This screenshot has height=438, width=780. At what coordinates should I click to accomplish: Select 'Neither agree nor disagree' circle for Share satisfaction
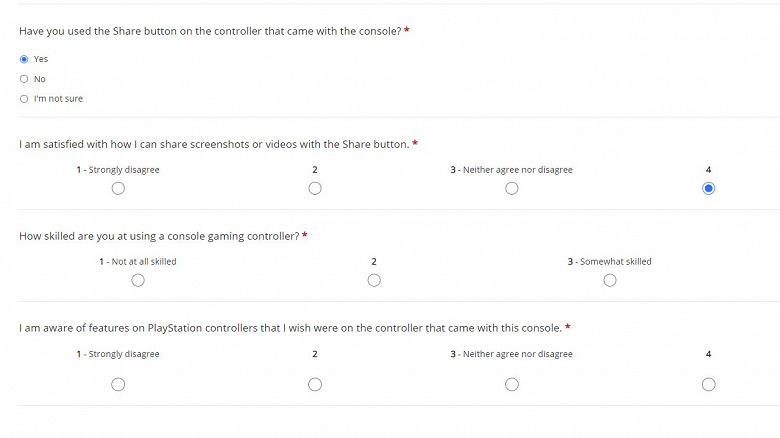click(x=512, y=188)
